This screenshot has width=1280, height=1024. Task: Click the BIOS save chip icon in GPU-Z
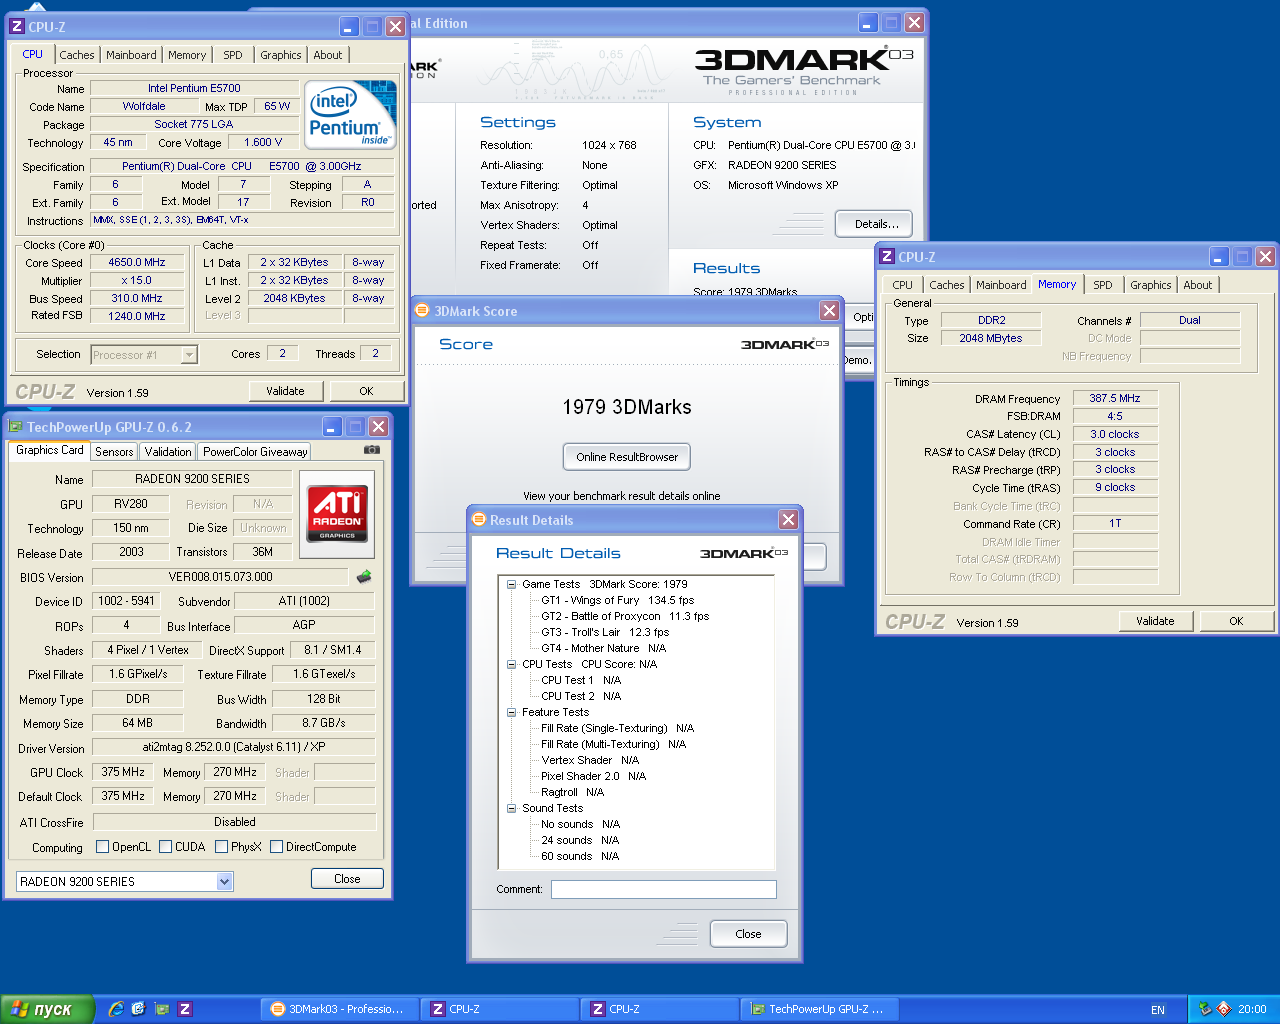pyautogui.click(x=364, y=576)
